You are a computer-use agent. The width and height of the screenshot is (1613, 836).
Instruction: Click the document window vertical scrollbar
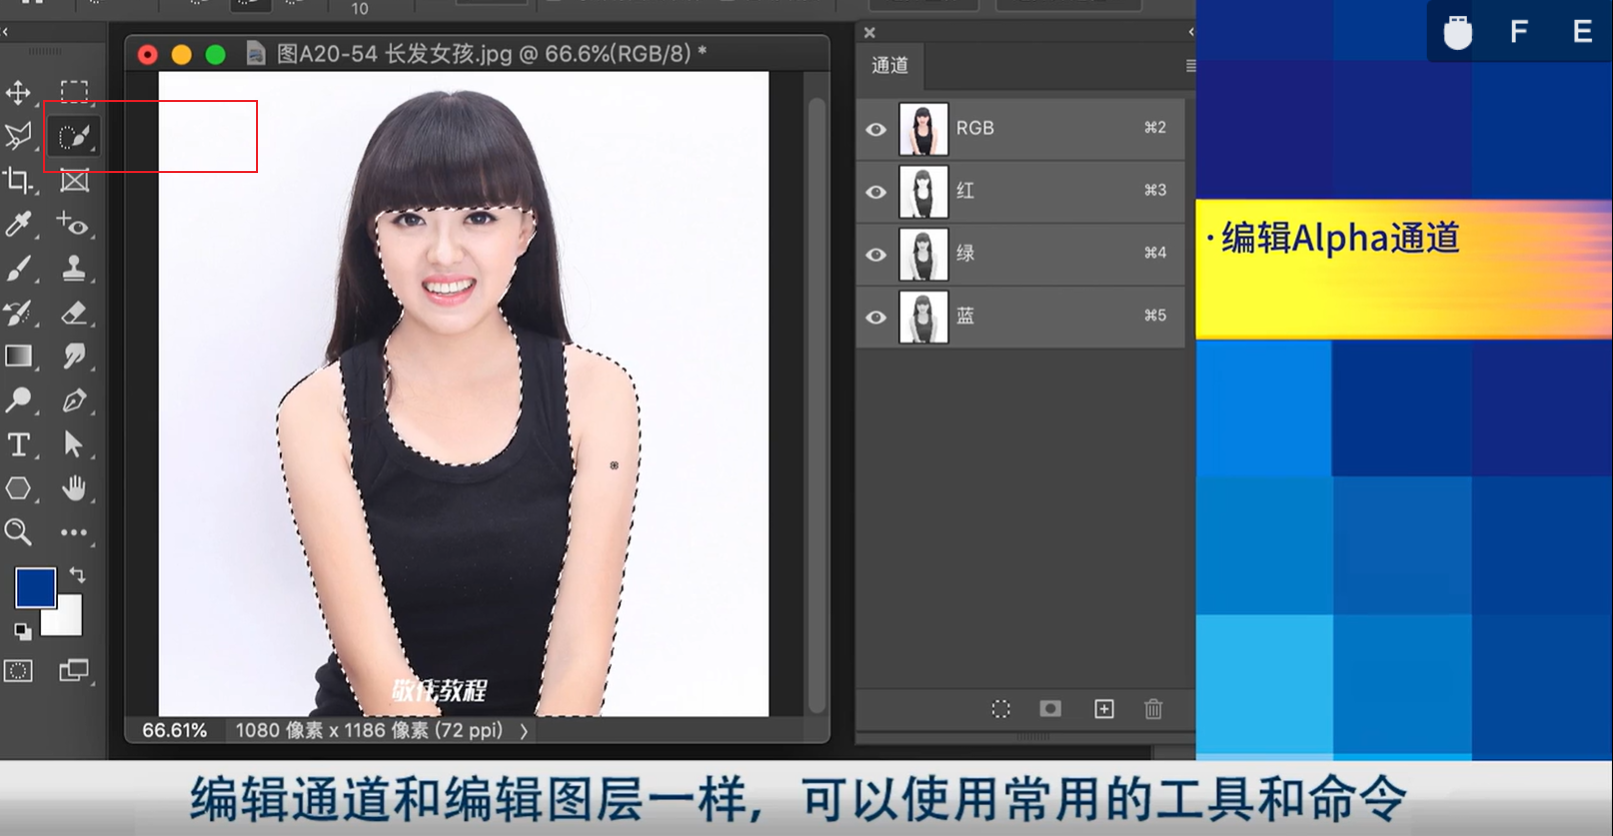816,405
